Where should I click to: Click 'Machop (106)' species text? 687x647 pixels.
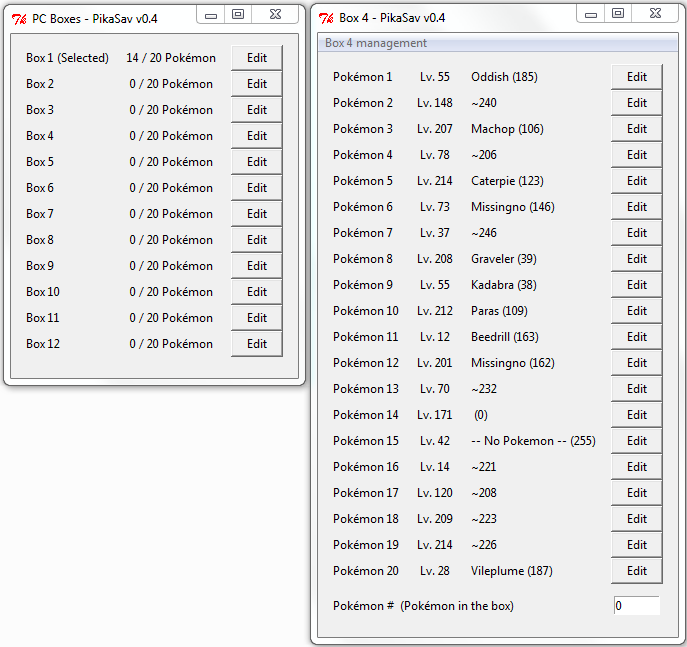[x=507, y=129]
